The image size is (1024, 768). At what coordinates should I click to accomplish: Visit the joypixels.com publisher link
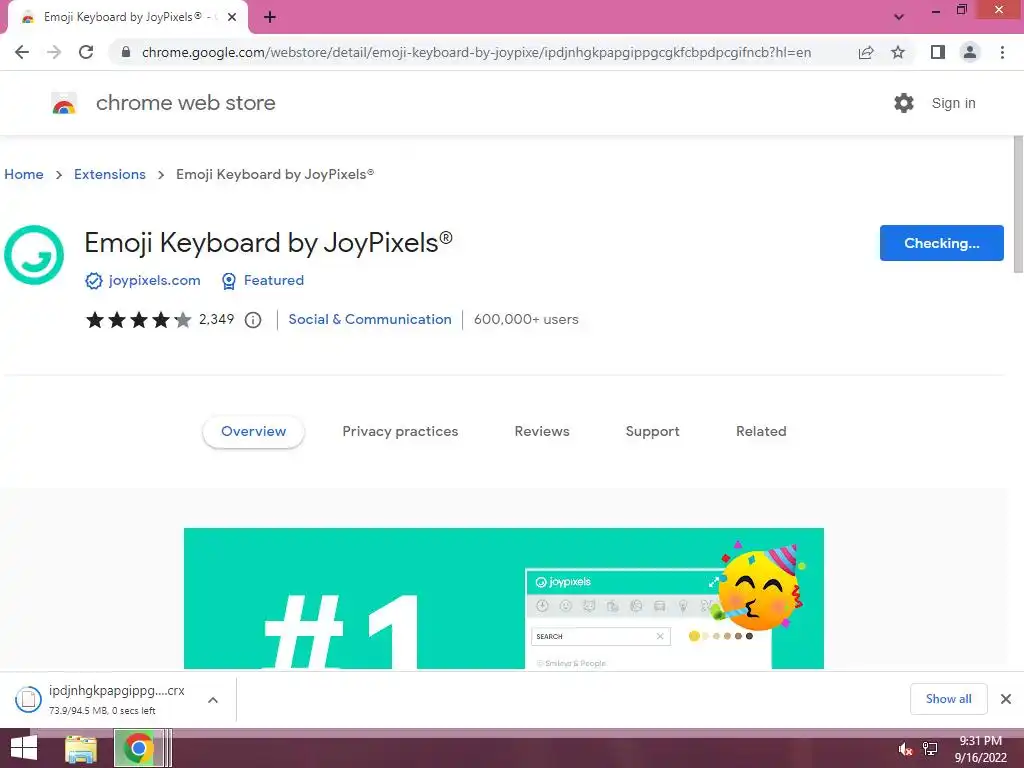154,280
